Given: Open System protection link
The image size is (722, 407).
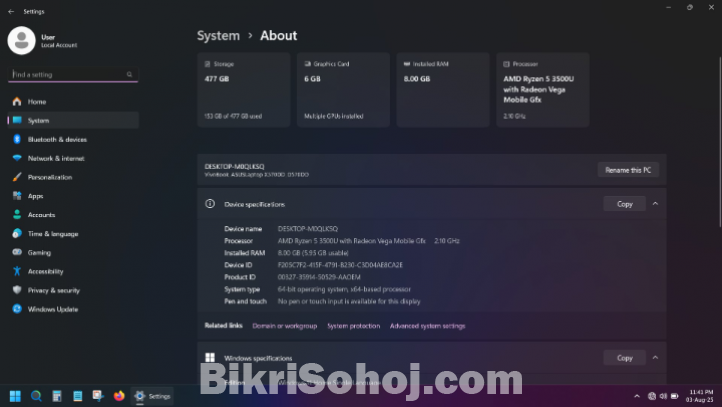Looking at the screenshot, I should [354, 326].
